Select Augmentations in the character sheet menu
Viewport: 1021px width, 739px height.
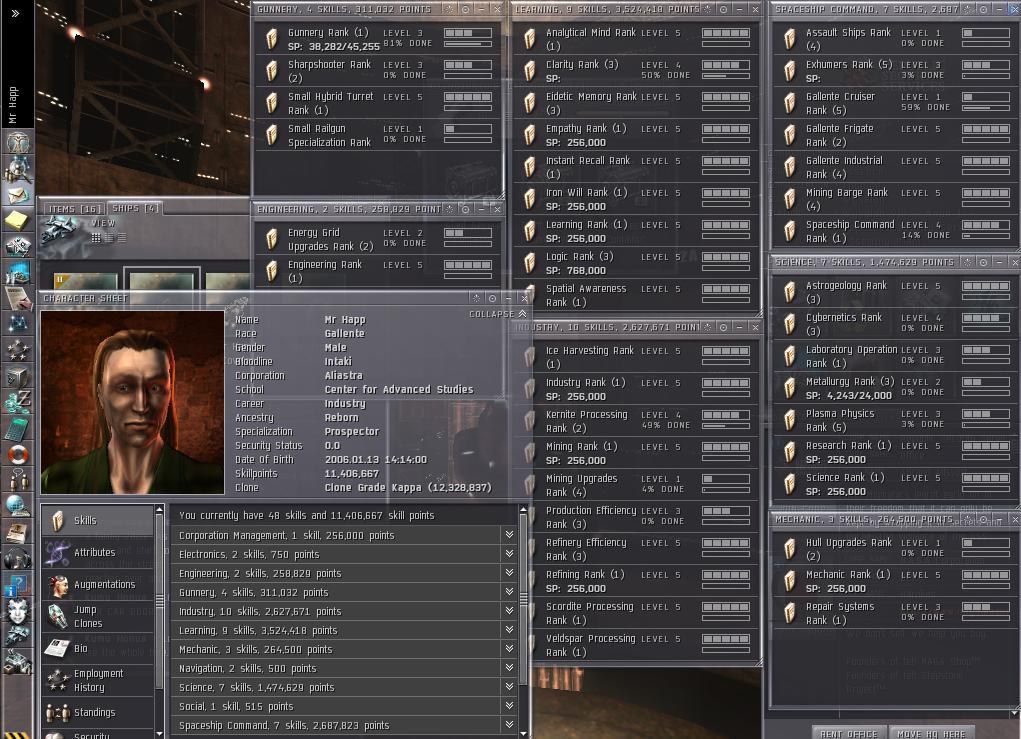(x=98, y=584)
